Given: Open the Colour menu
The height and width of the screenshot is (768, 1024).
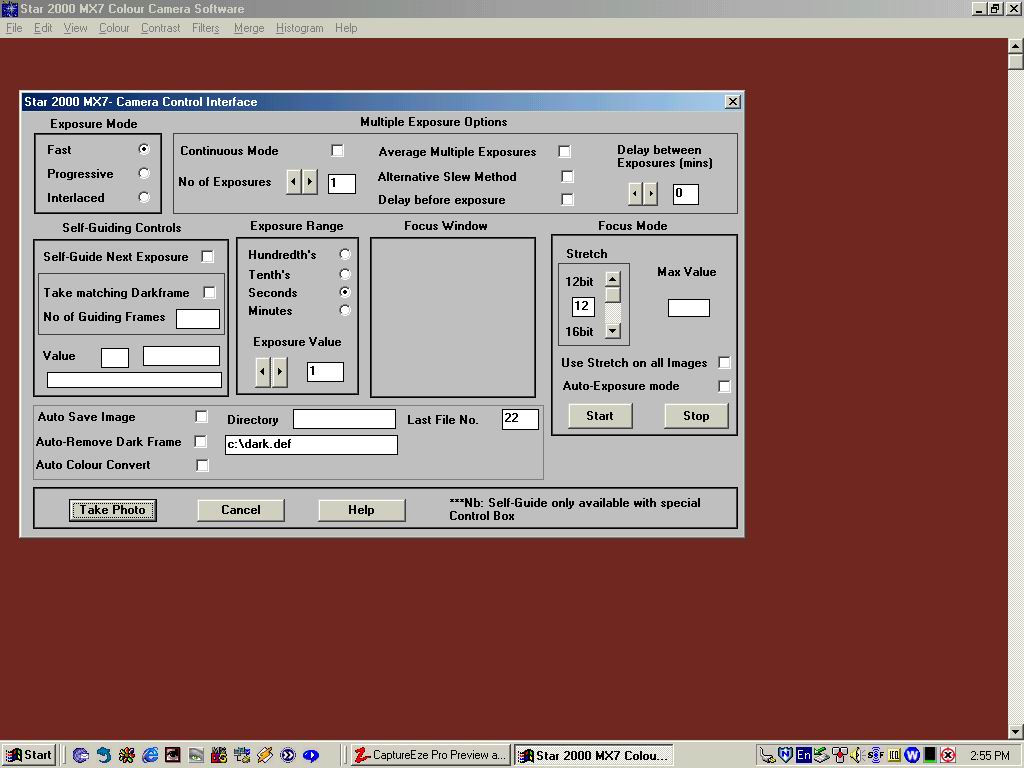Looking at the screenshot, I should pyautogui.click(x=114, y=28).
